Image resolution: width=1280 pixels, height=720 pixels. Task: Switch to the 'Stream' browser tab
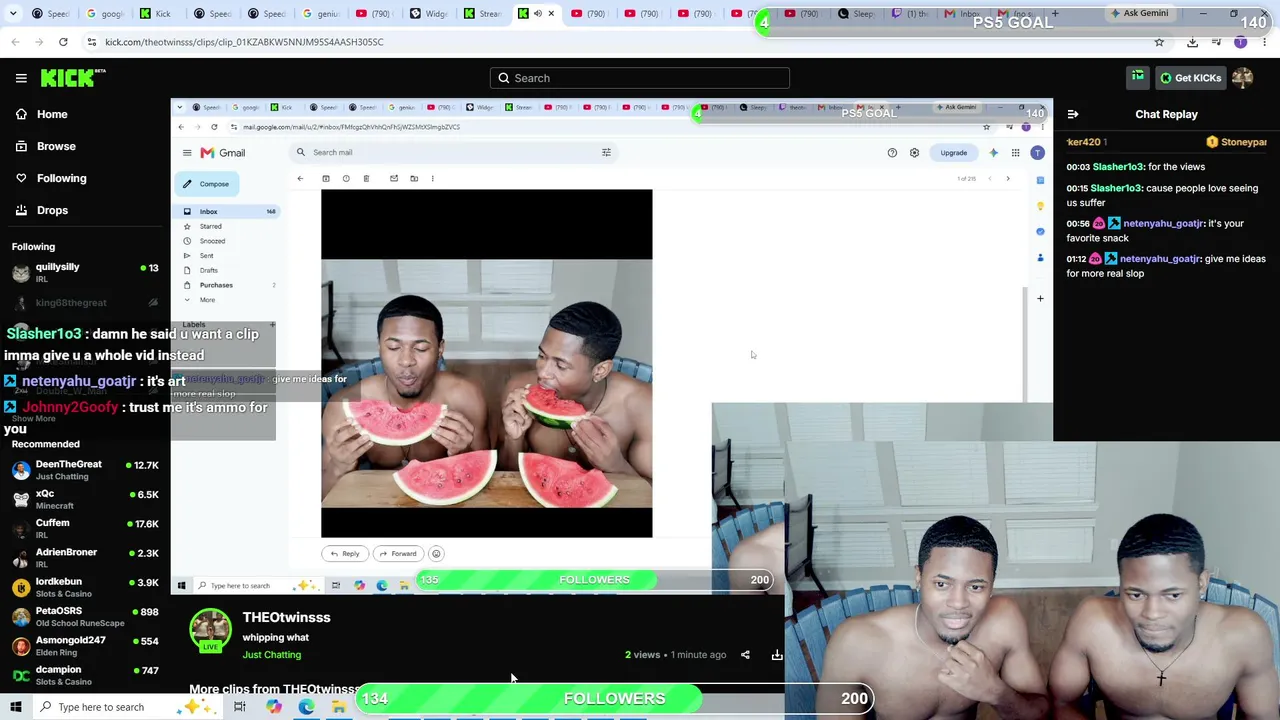[x=483, y=14]
